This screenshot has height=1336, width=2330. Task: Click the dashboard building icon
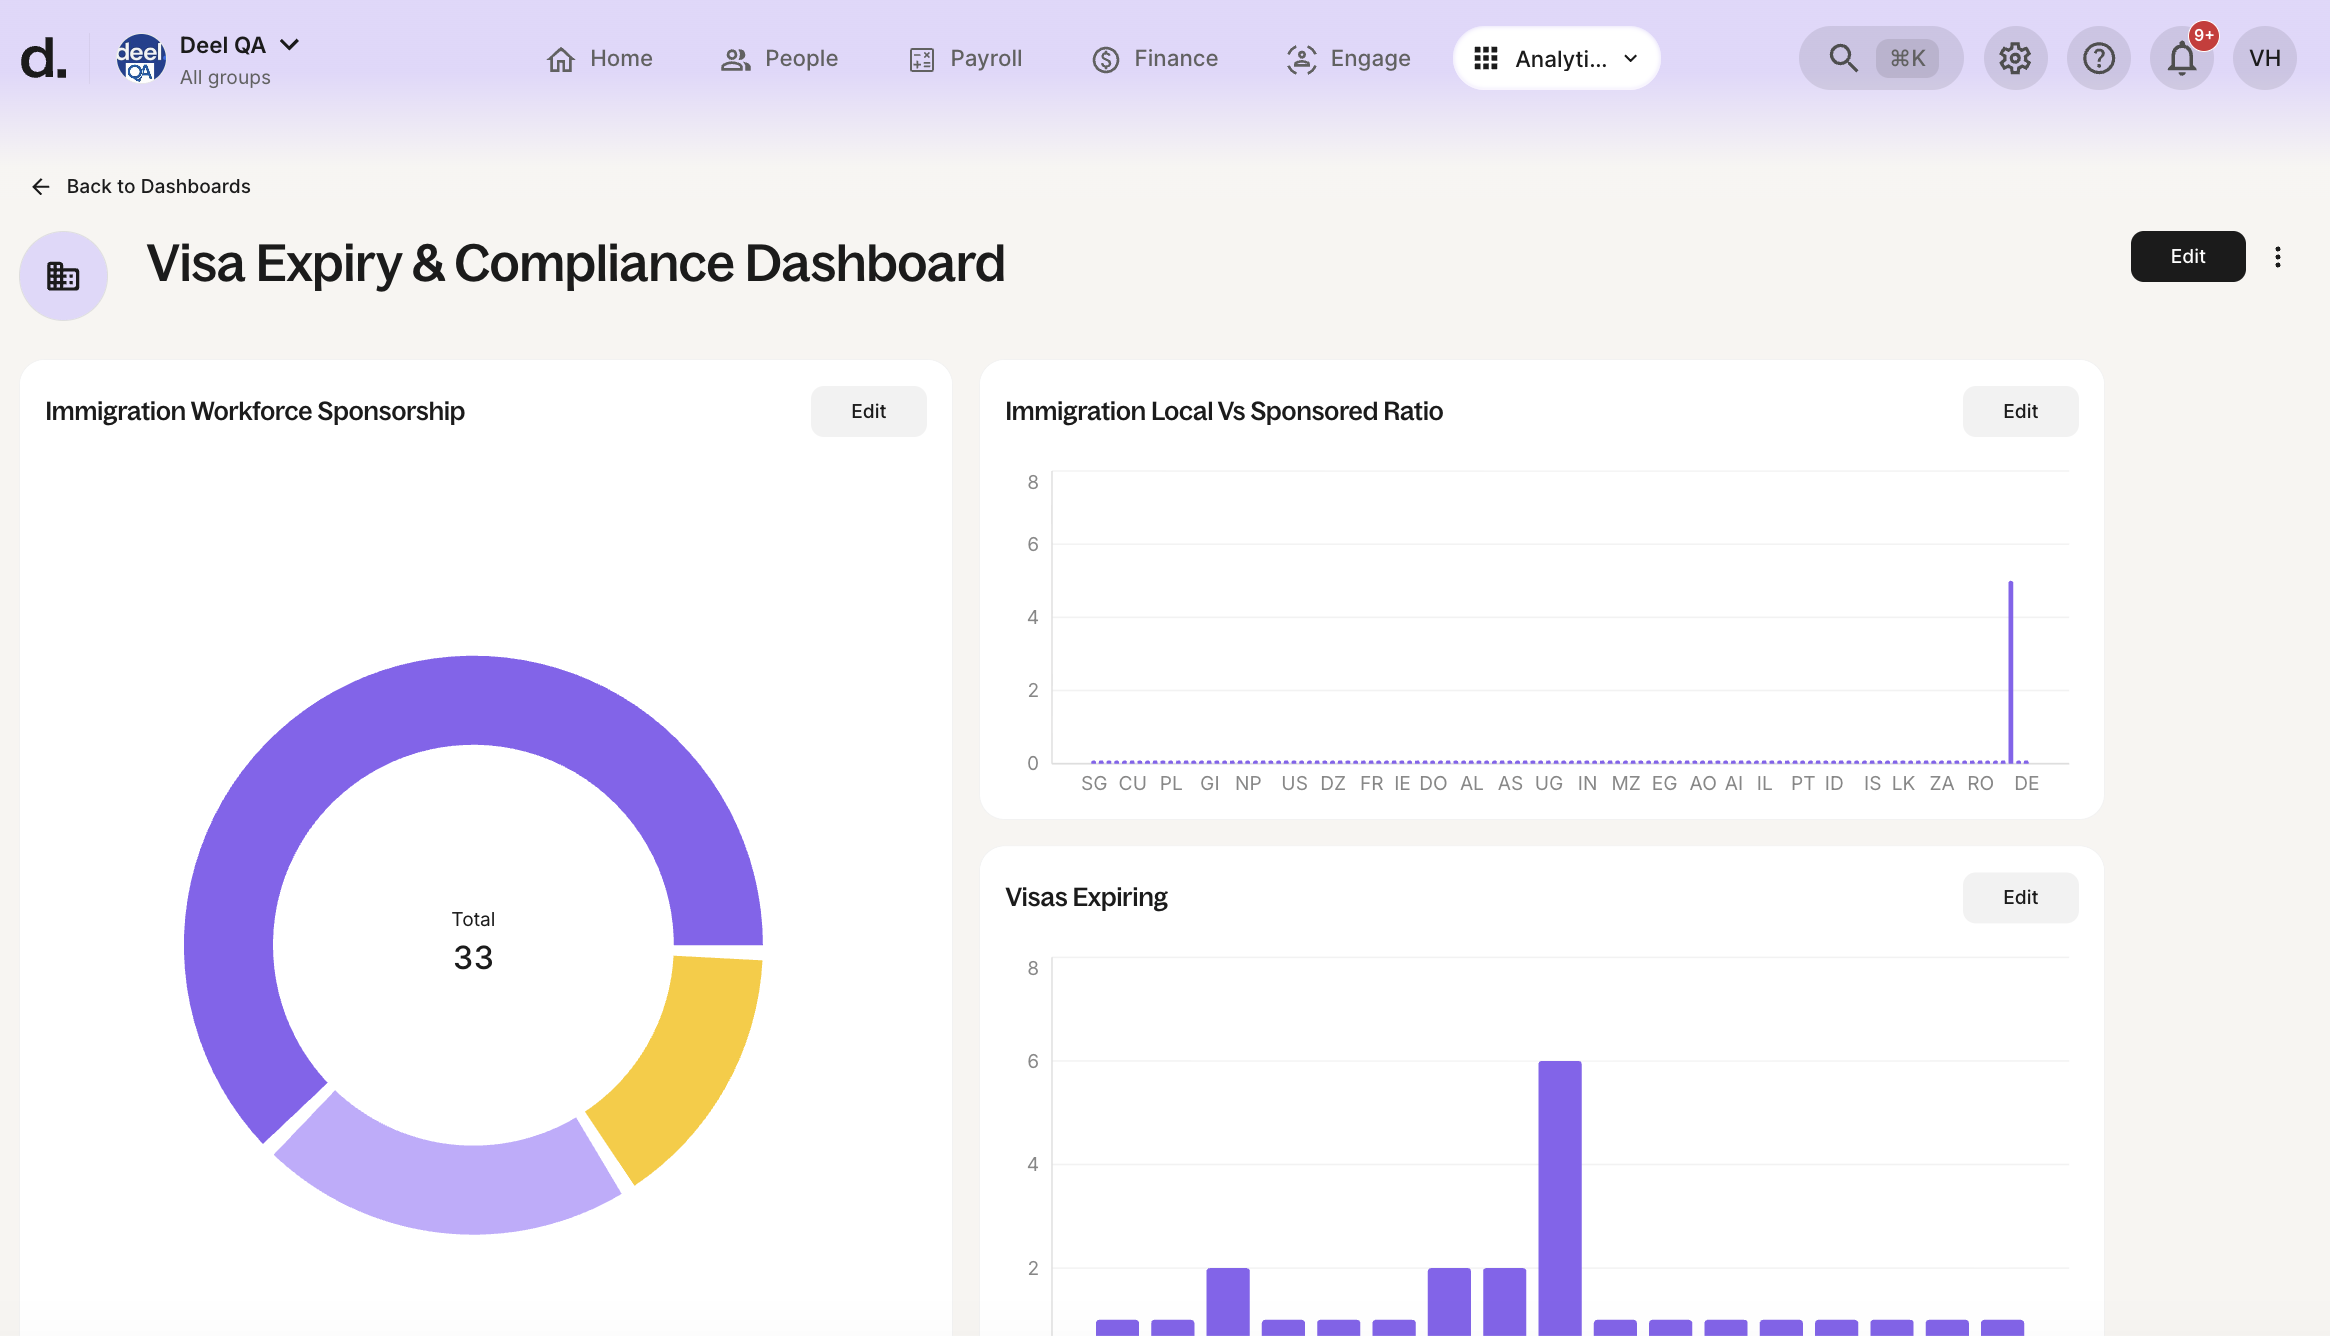point(63,276)
